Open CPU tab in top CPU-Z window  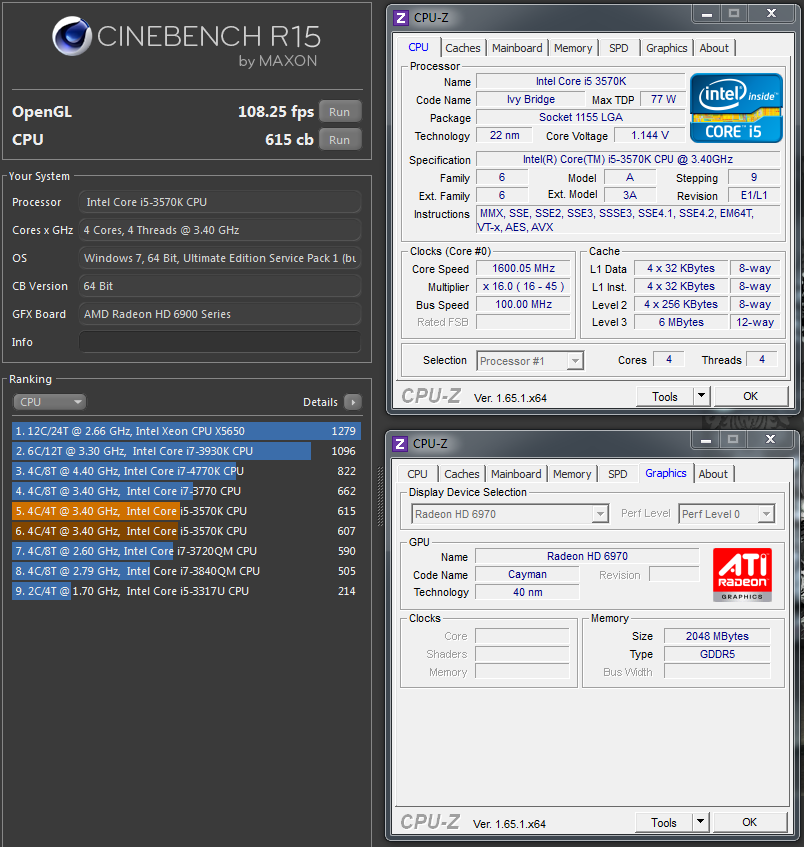(x=418, y=47)
